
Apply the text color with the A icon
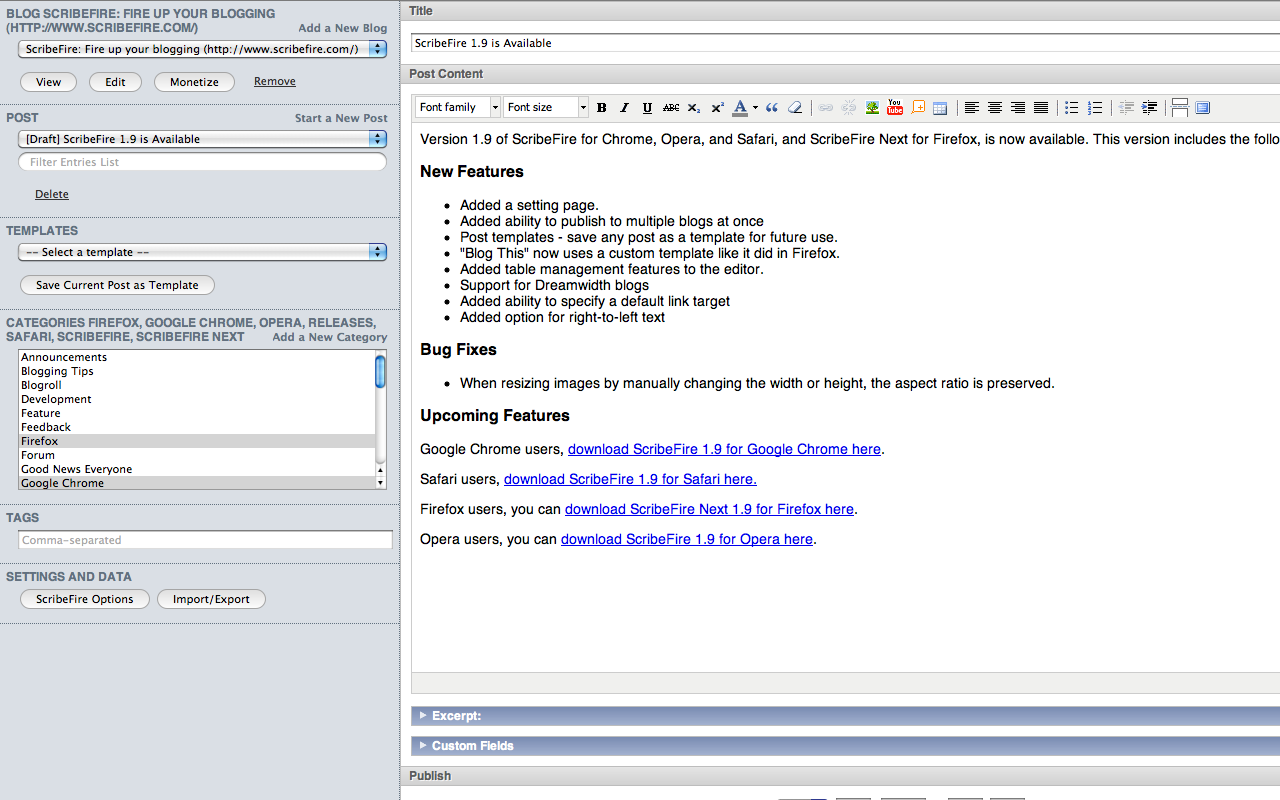(x=740, y=108)
